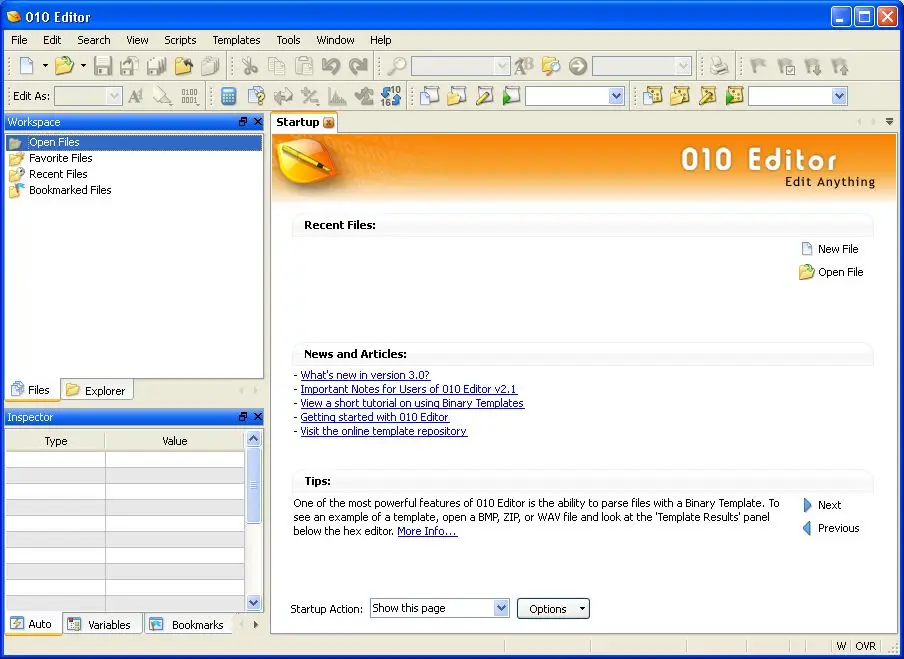The image size is (904, 659).
Task: Float the Inspector panel
Action: tap(243, 416)
